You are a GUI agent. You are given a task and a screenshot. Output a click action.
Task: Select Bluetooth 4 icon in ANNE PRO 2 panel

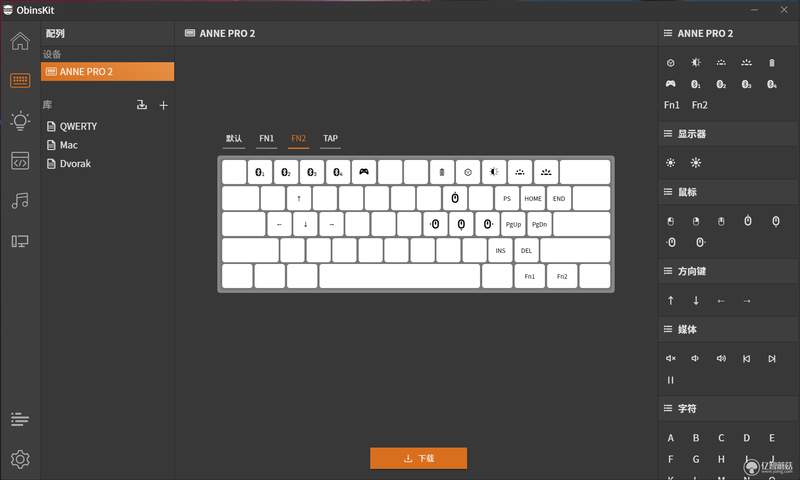click(772, 84)
